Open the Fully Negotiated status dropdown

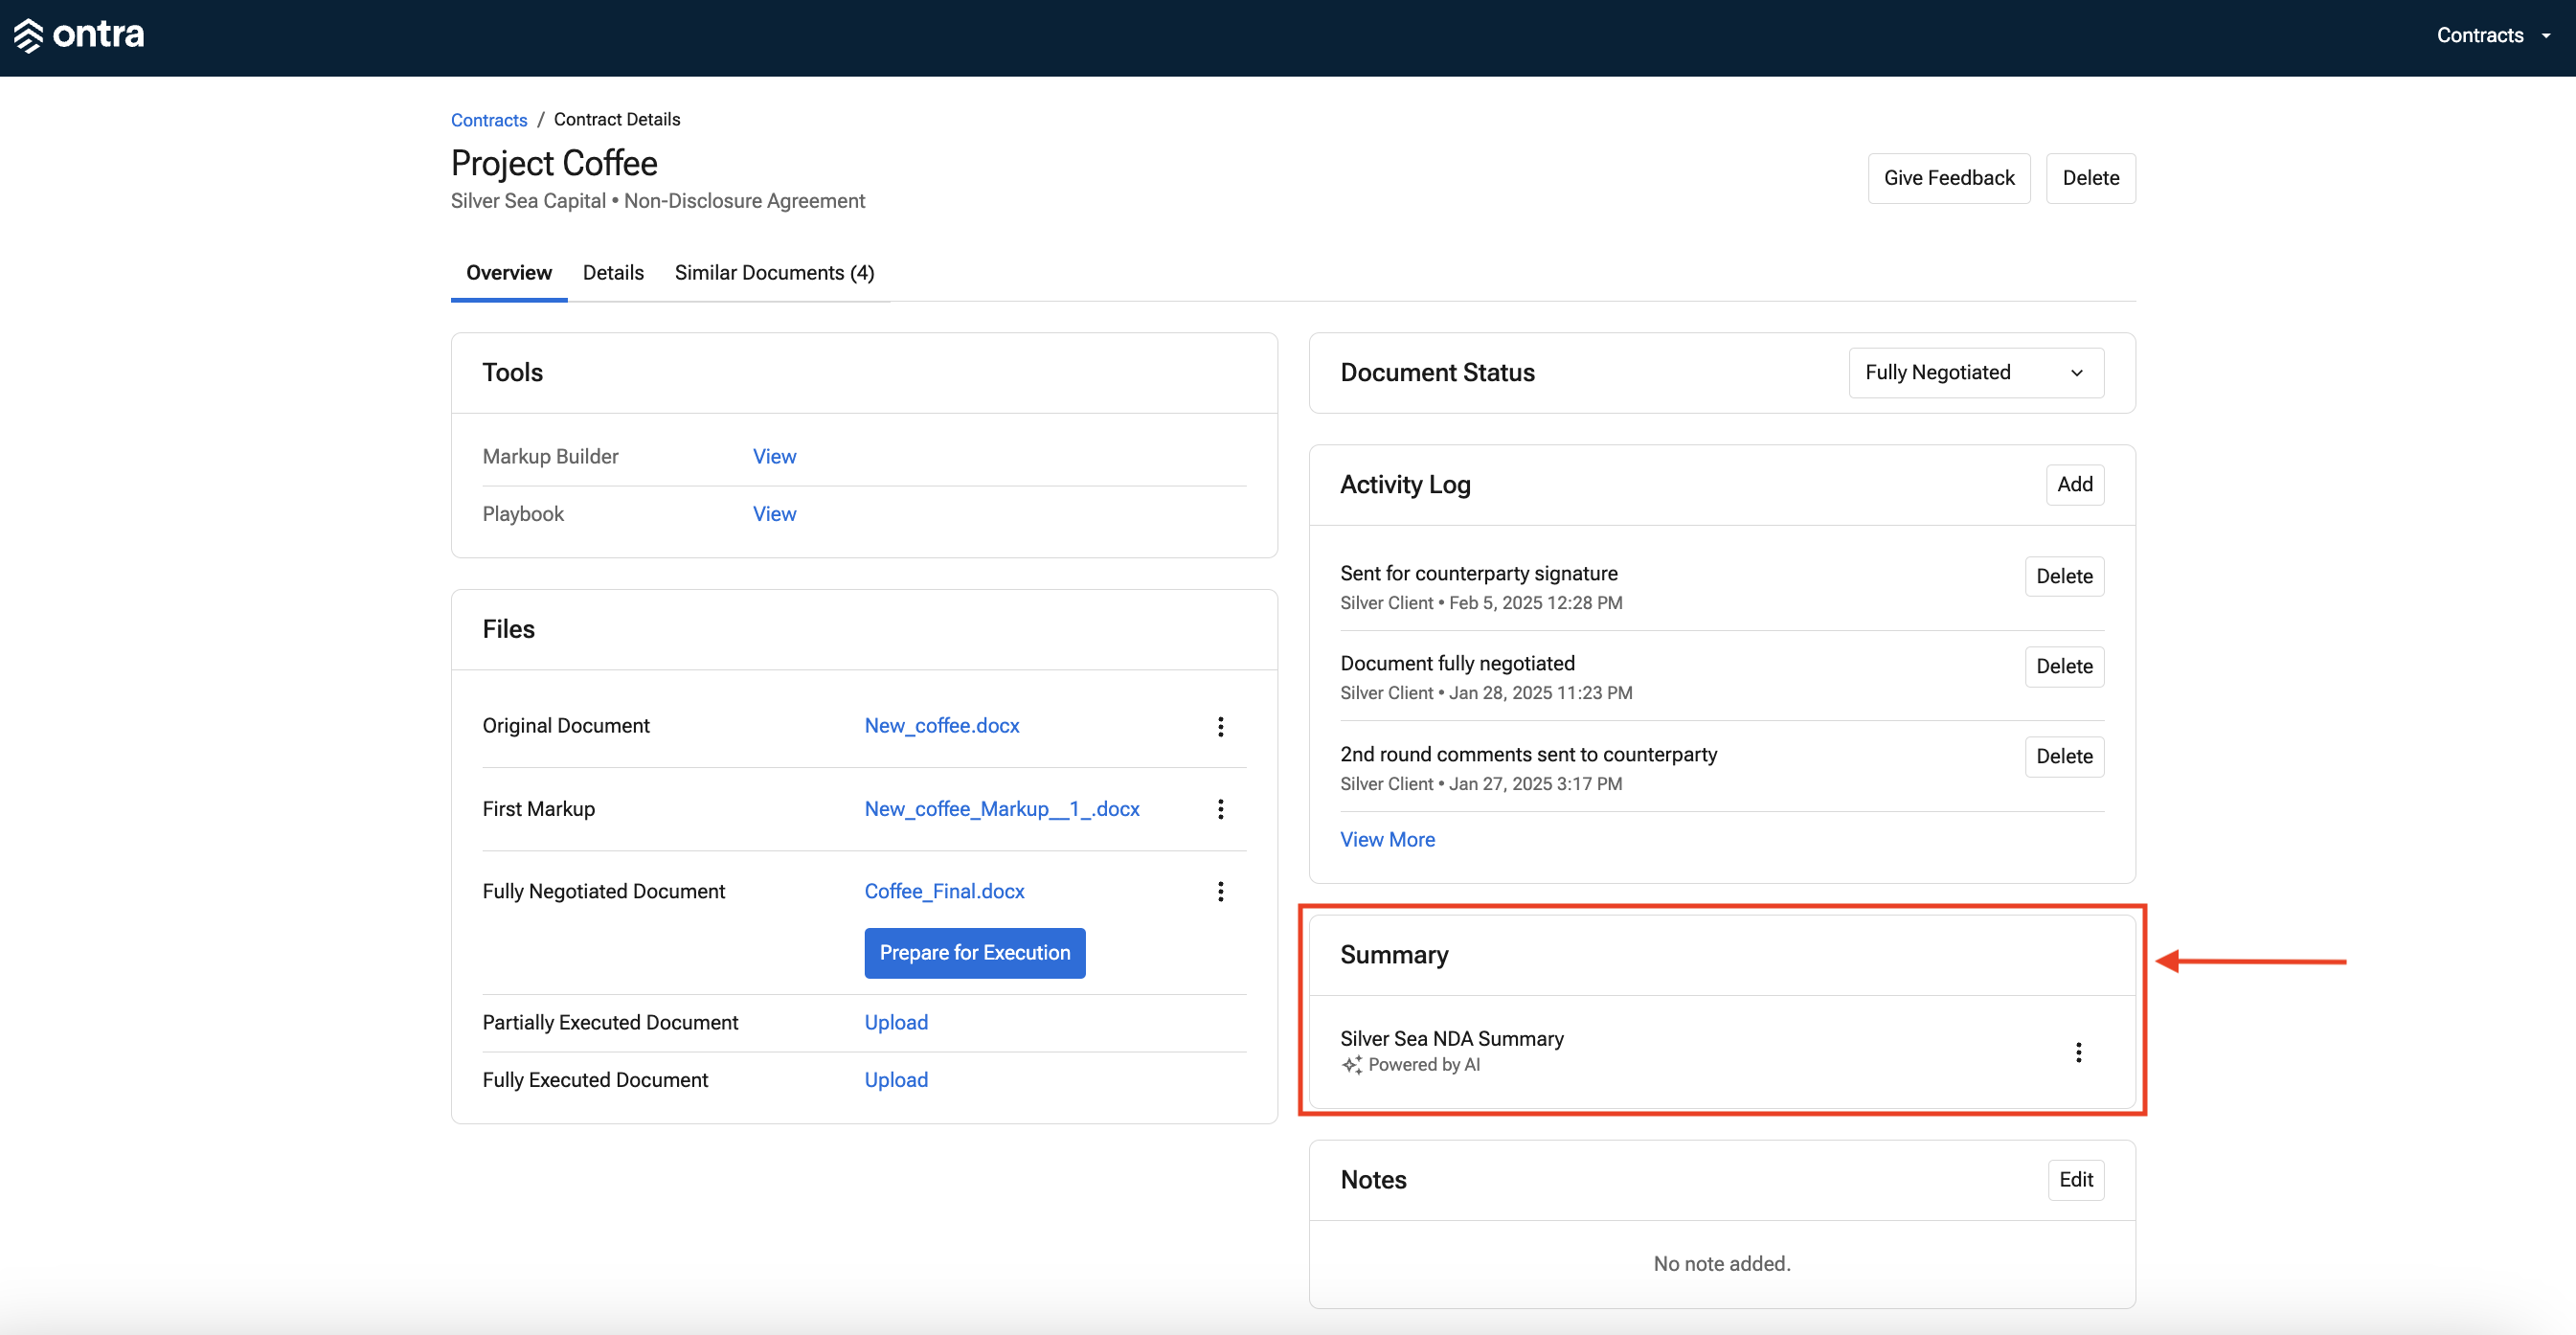(x=1975, y=372)
